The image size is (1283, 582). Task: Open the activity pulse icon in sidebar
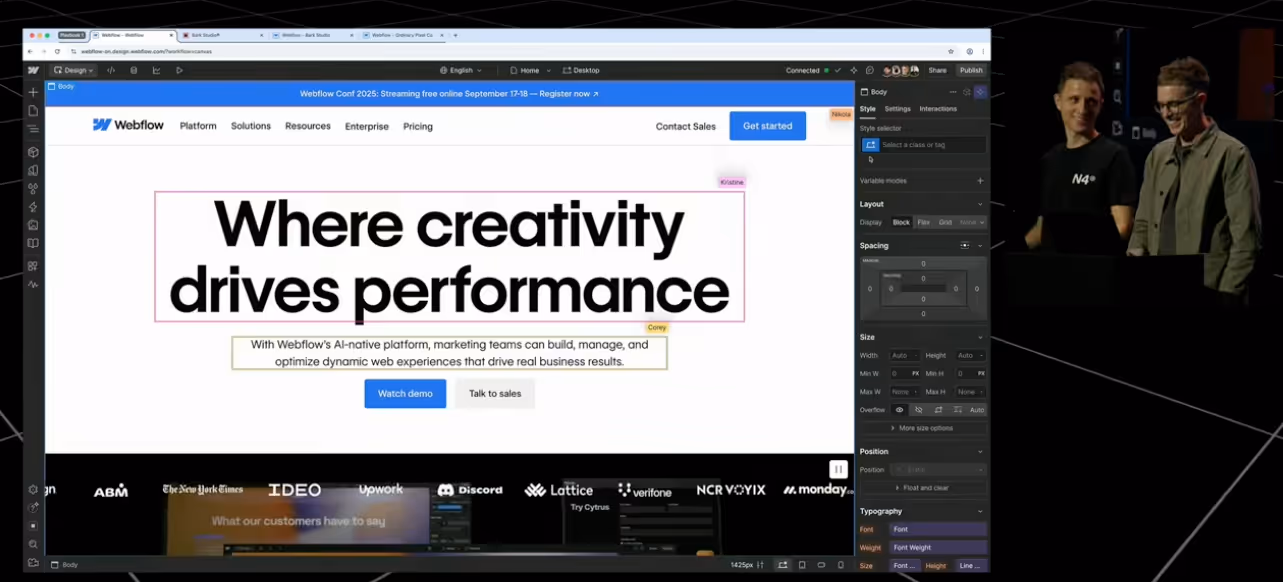33,284
